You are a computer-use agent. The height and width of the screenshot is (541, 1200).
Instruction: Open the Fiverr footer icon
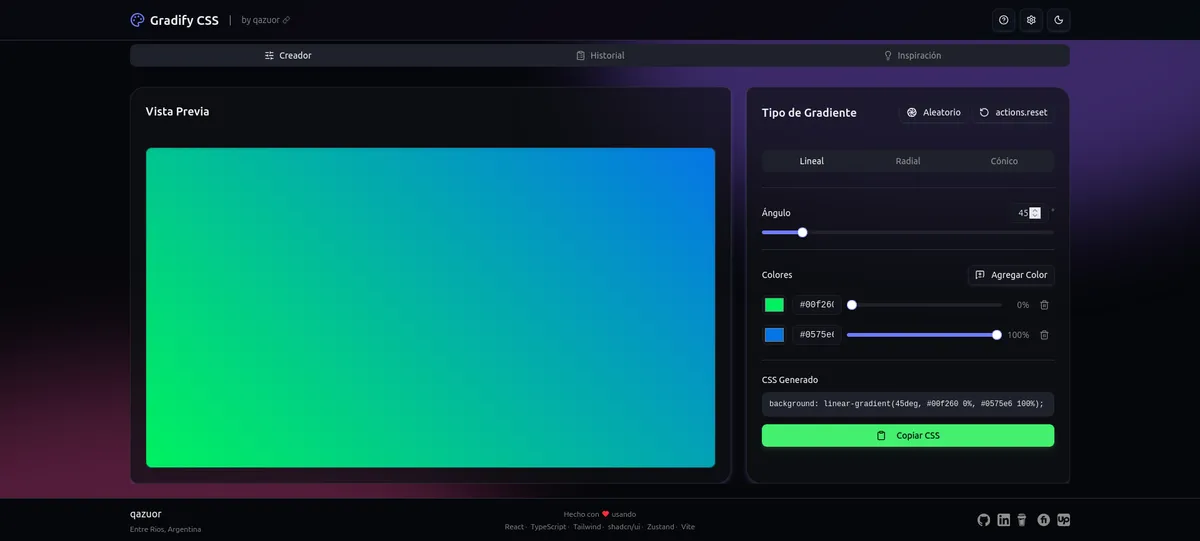click(1043, 520)
